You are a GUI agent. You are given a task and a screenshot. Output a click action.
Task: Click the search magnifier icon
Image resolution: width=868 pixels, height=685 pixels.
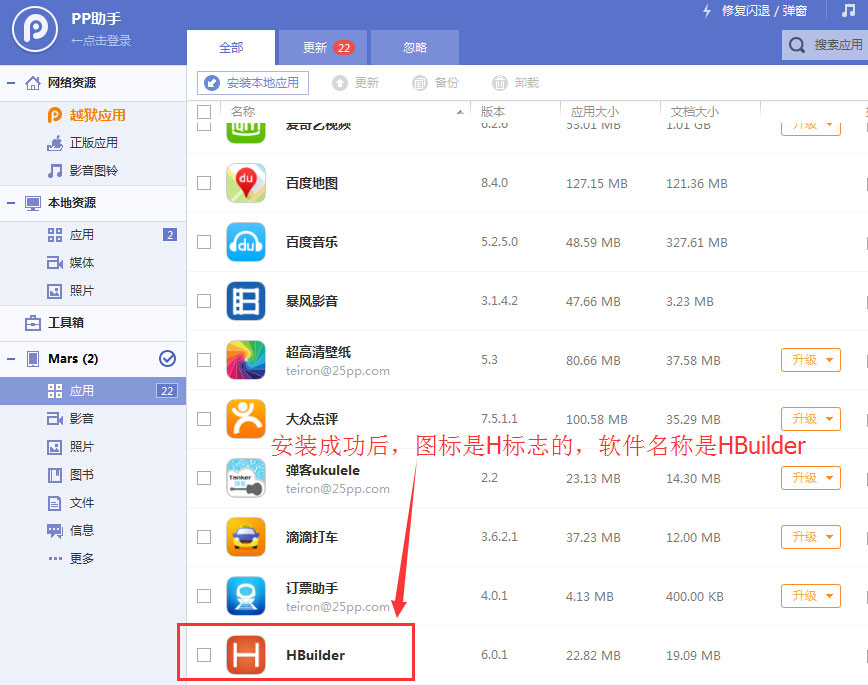pyautogui.click(x=797, y=45)
